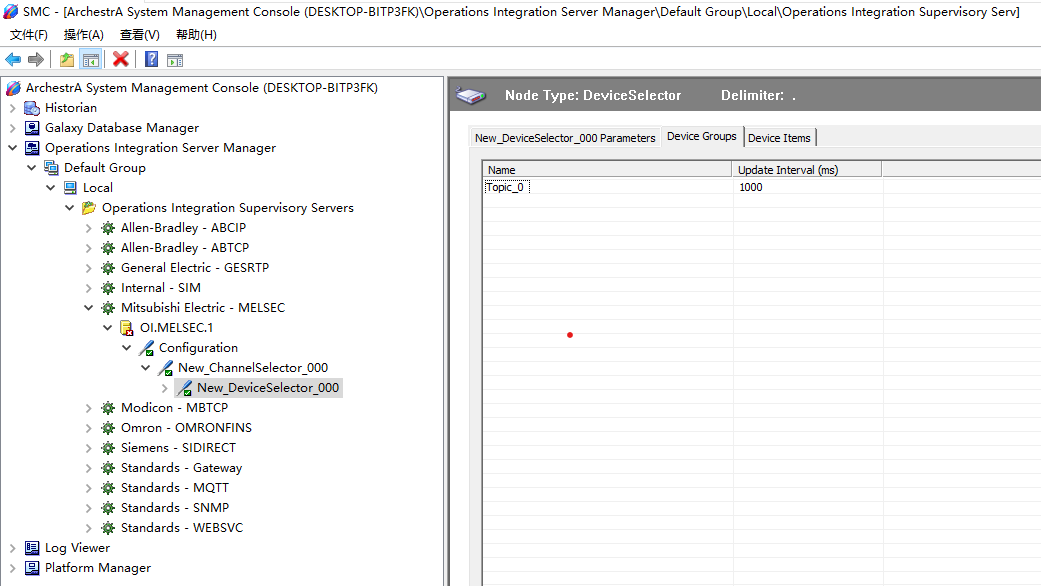Click the red X Delete icon
The width and height of the screenshot is (1041, 586).
pos(120,60)
